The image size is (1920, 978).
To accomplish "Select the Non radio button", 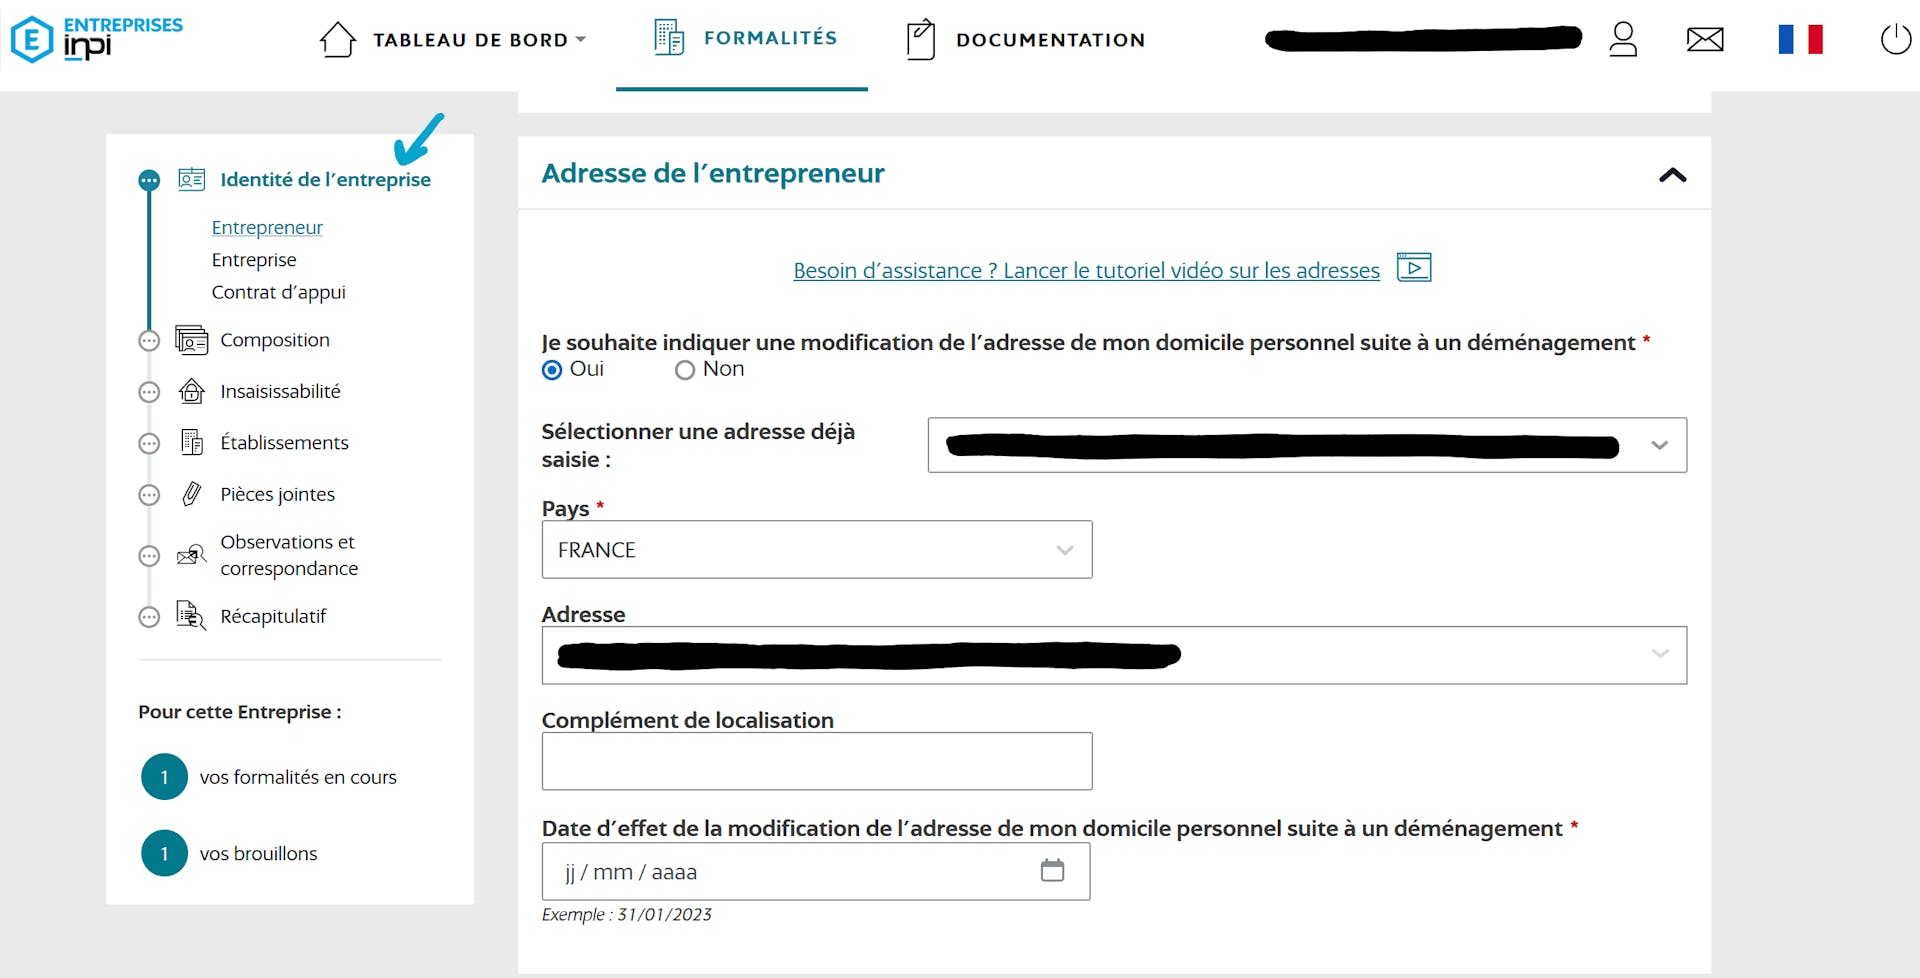I will pos(684,370).
